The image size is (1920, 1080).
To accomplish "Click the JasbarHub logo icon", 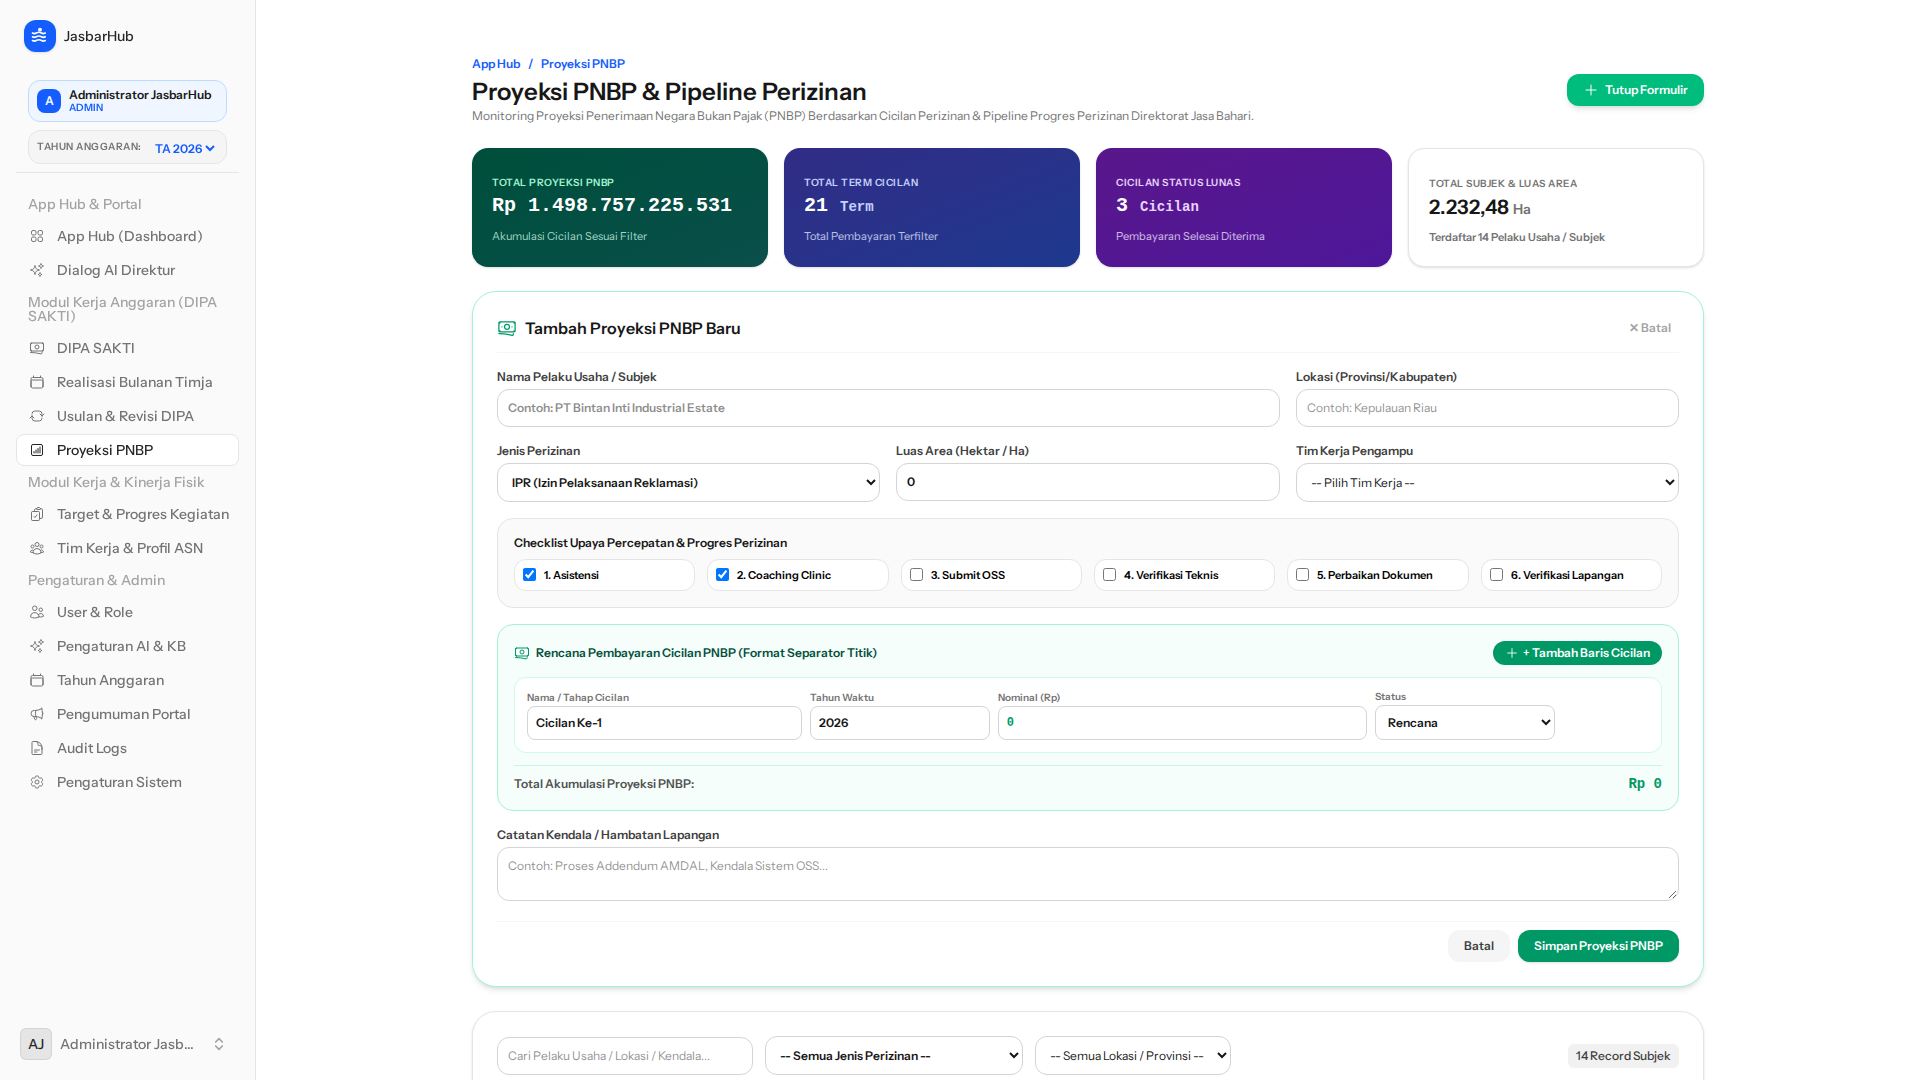I will (39, 36).
